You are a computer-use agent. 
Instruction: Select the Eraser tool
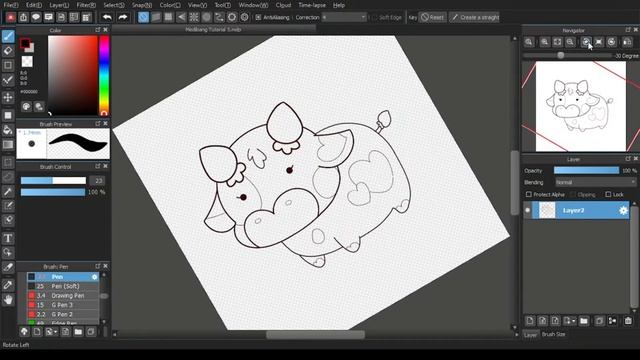(x=8, y=51)
